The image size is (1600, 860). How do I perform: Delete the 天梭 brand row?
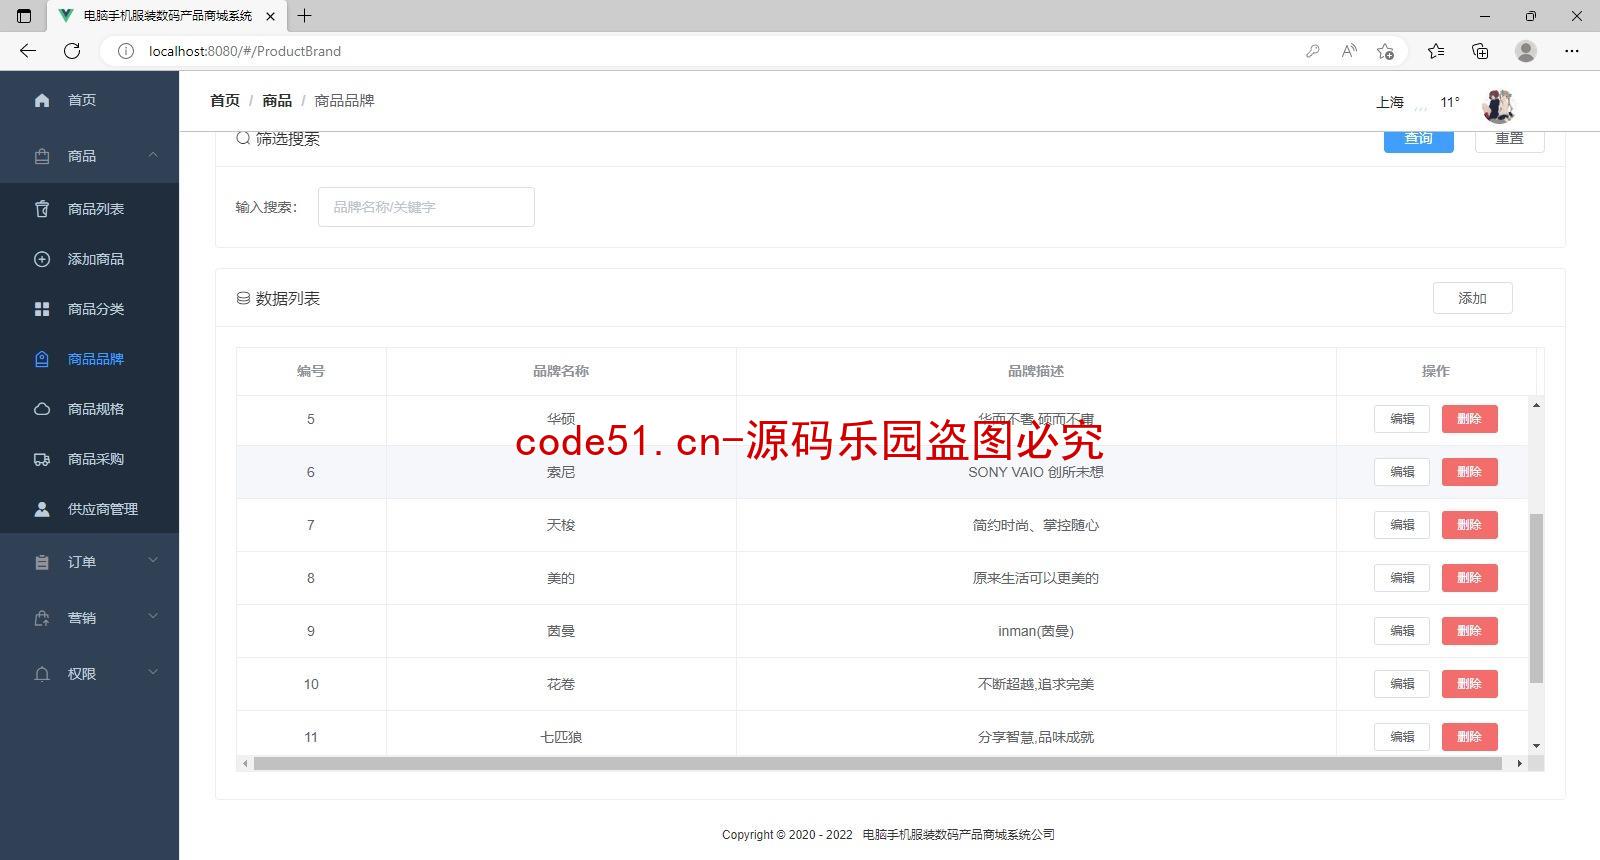[x=1469, y=525]
